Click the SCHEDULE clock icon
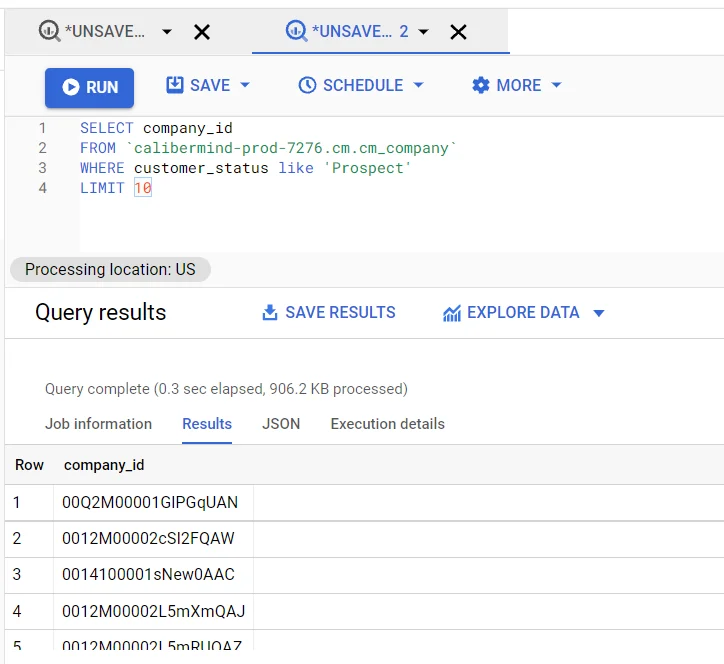The width and height of the screenshot is (724, 664). click(307, 85)
